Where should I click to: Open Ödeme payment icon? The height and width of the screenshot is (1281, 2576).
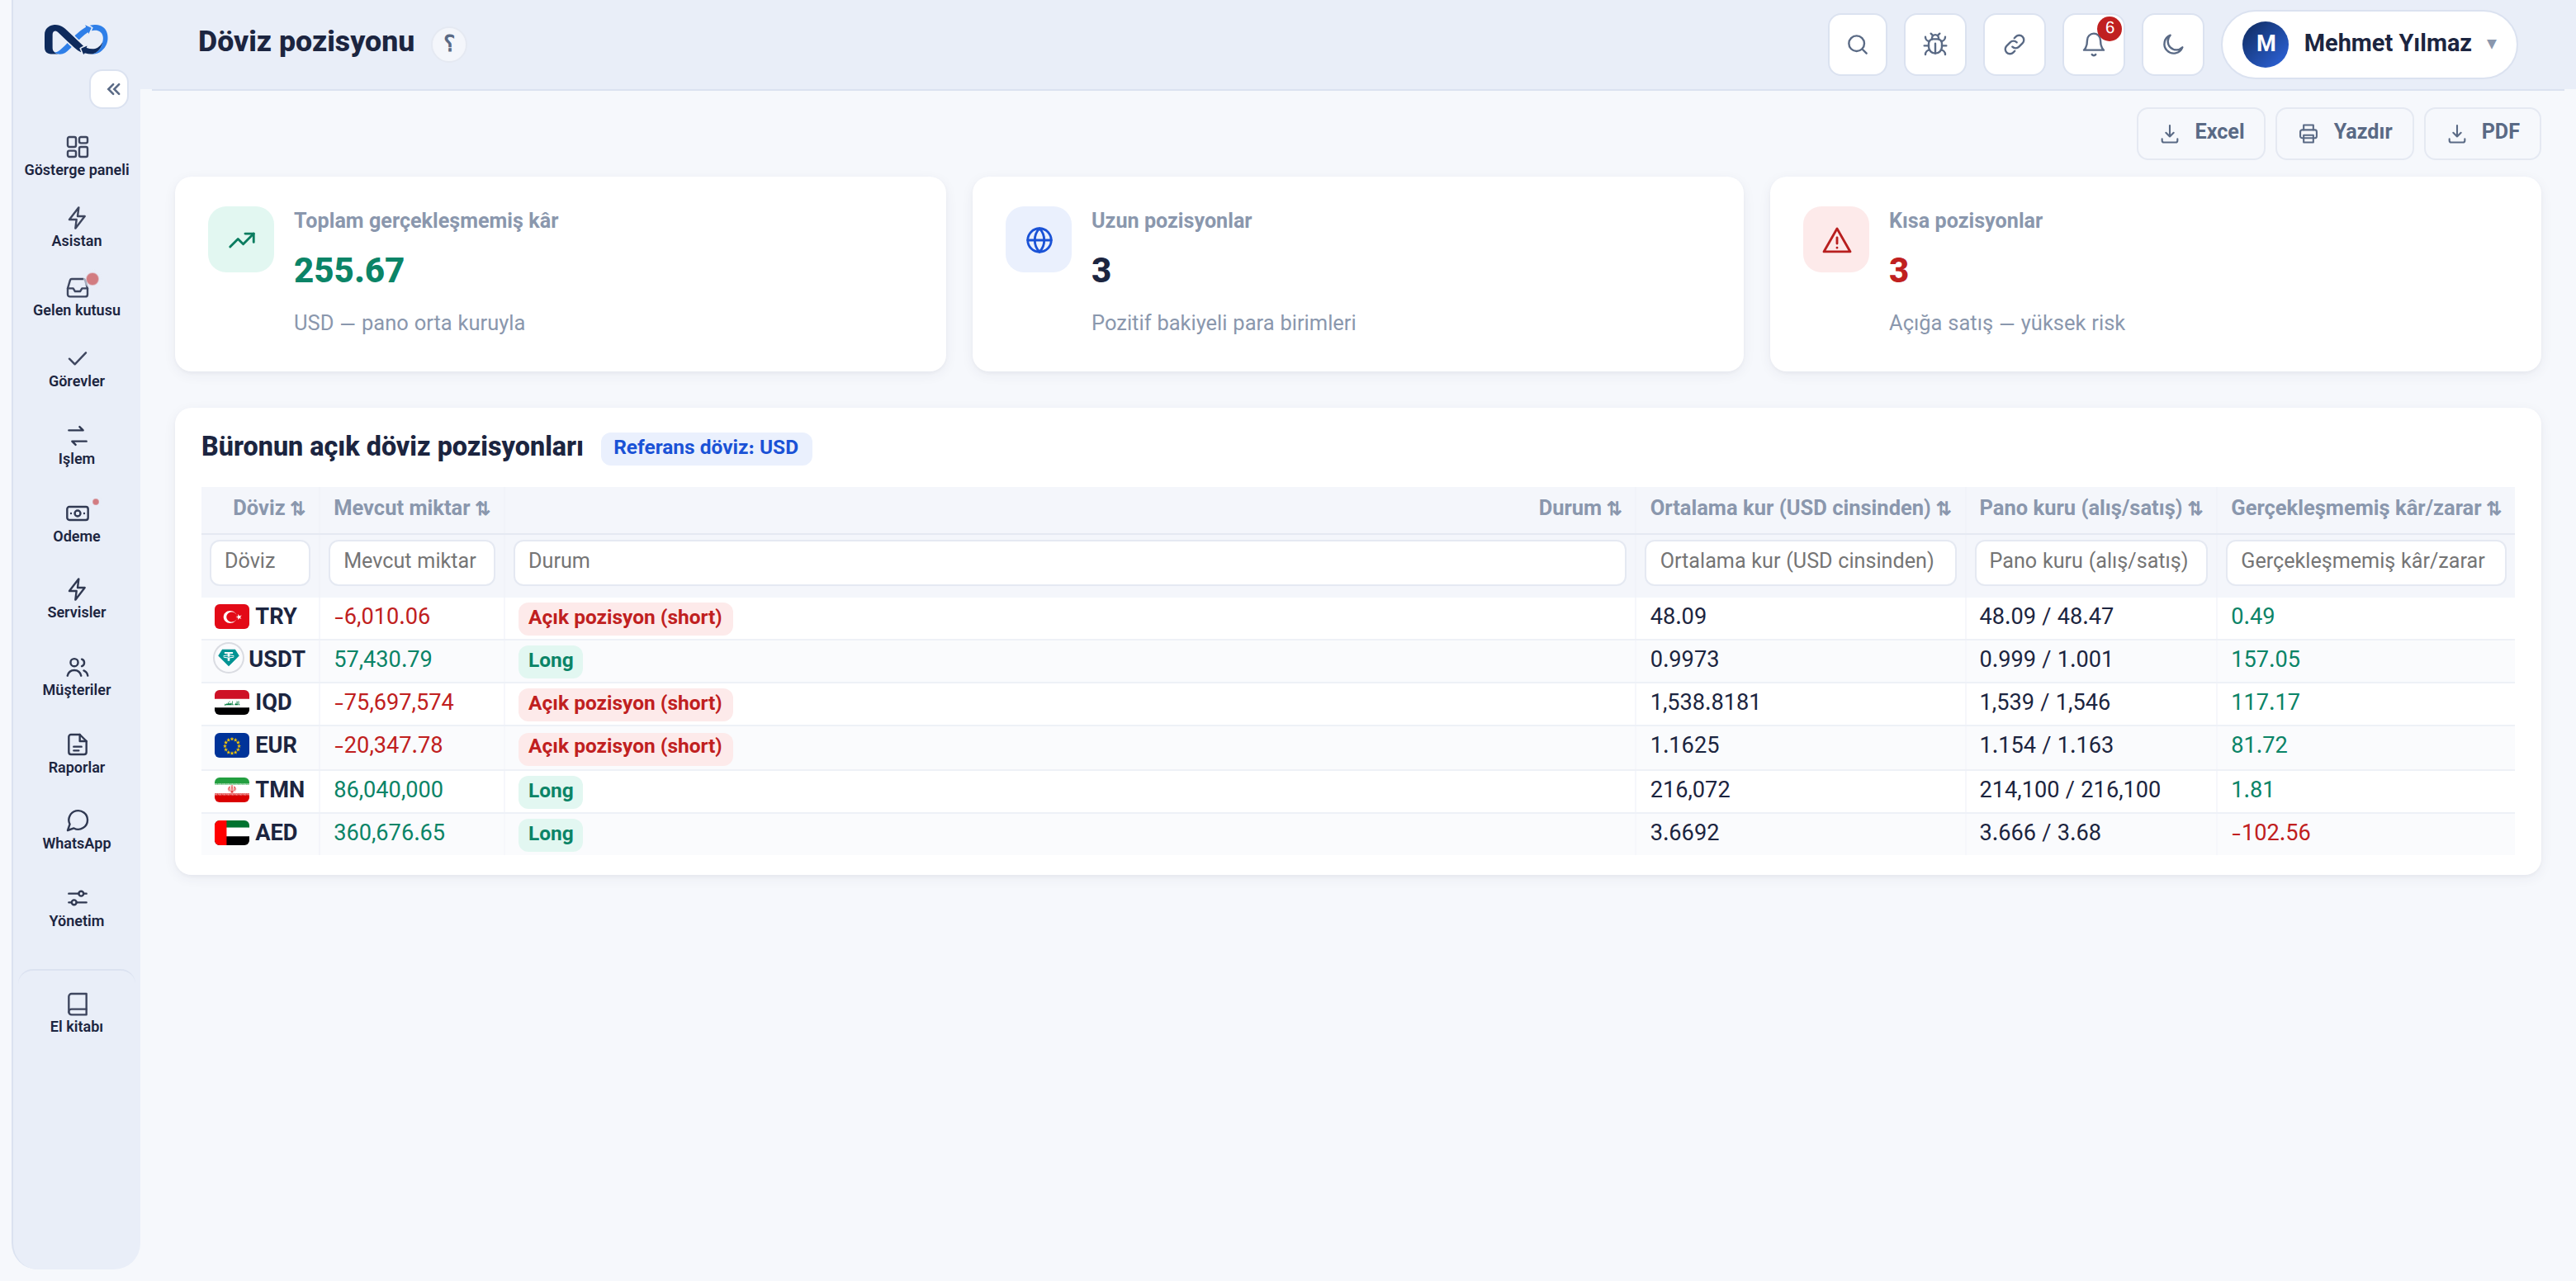[76, 523]
